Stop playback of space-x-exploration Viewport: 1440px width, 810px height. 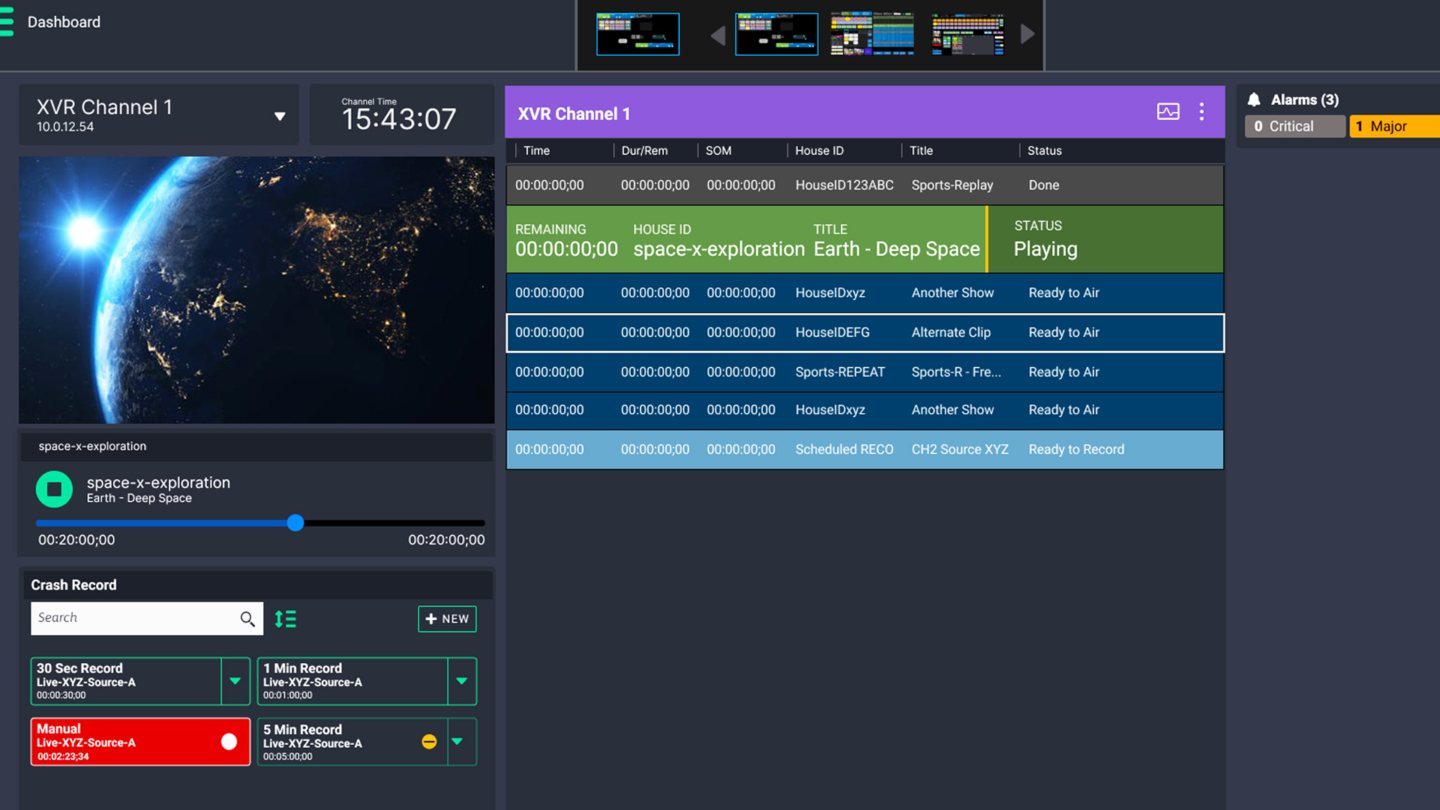pyautogui.click(x=54, y=489)
